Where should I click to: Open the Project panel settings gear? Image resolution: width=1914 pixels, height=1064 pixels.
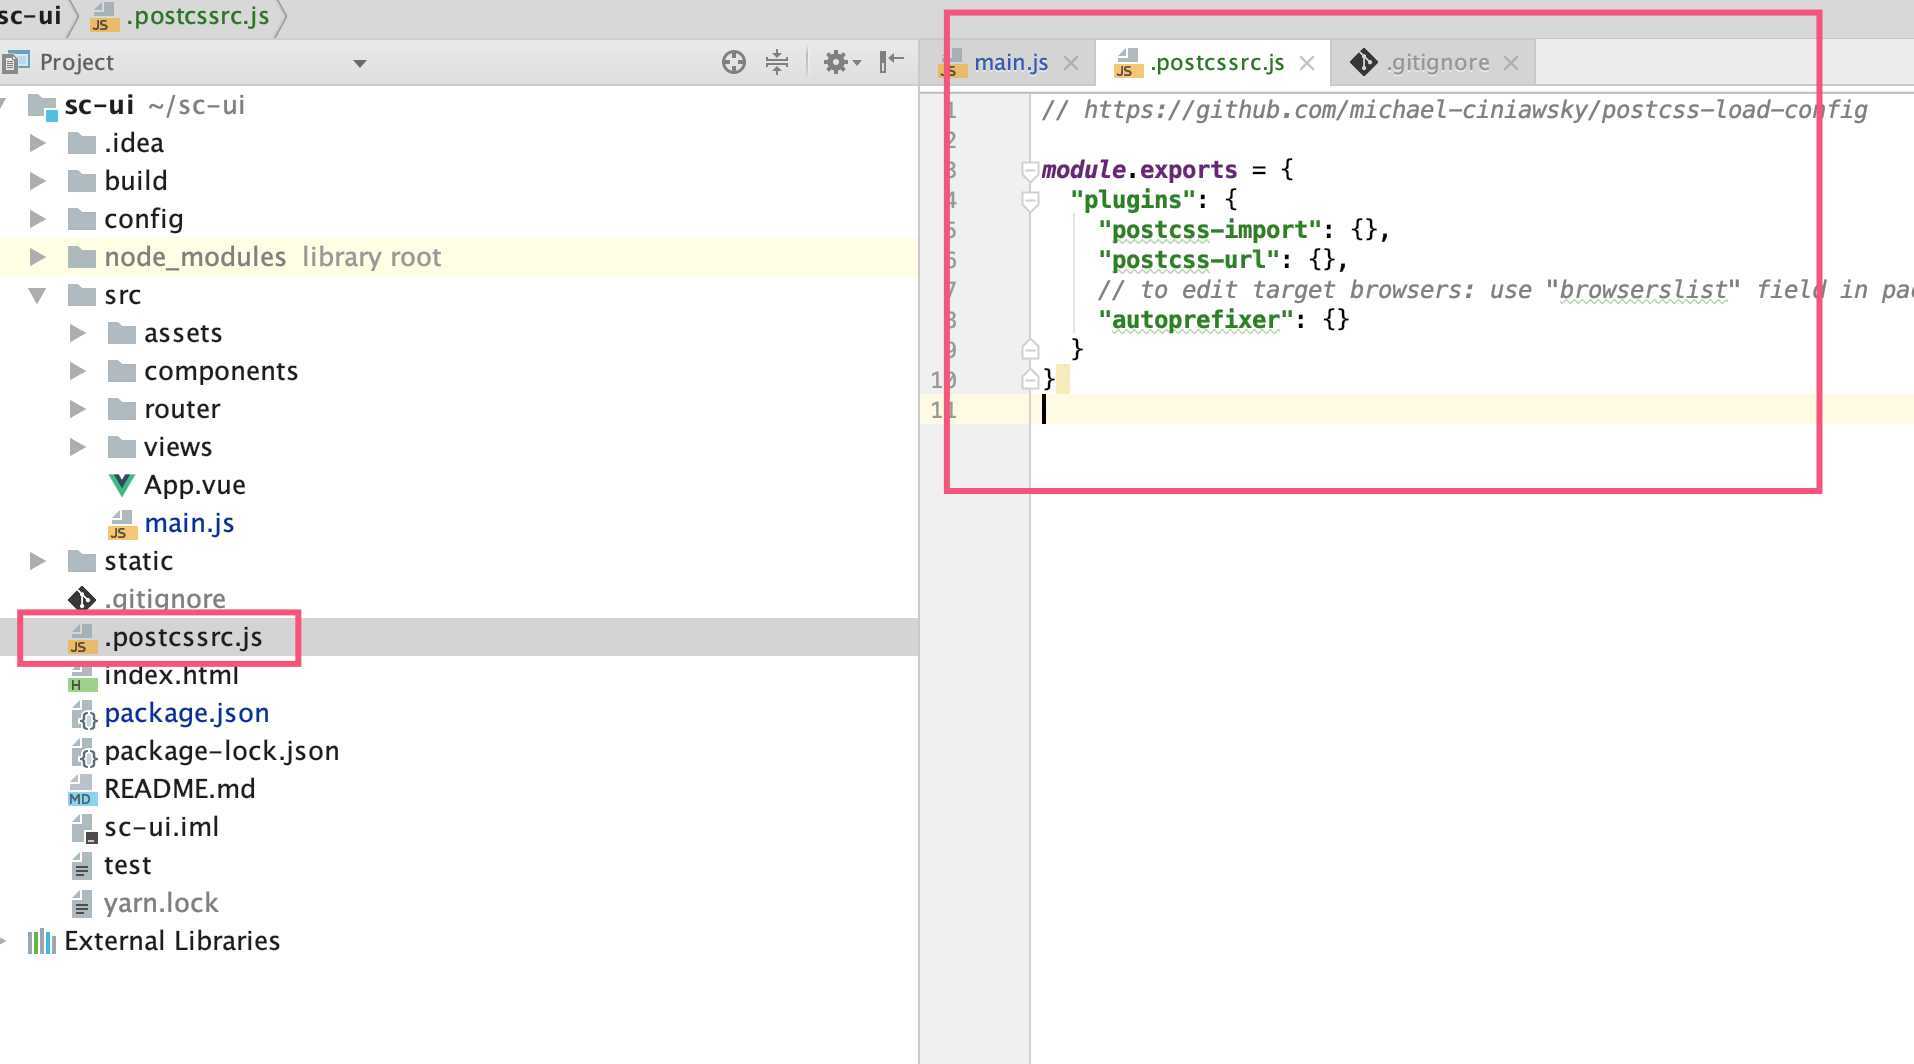842,62
